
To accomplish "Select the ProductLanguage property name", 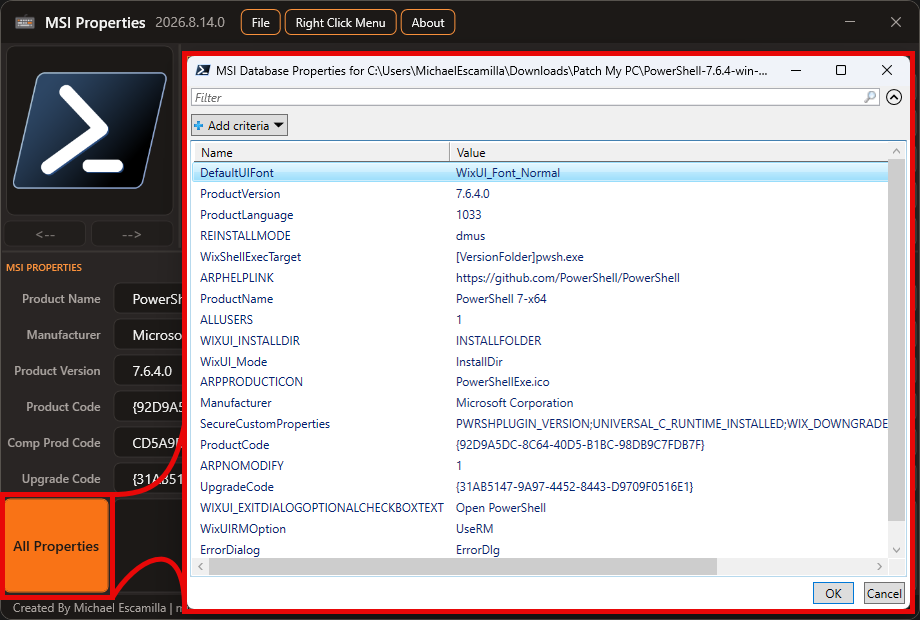I will click(246, 215).
